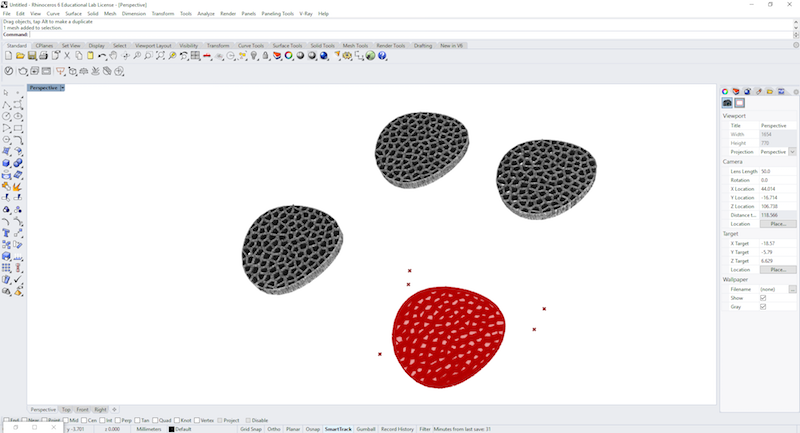Open the Mesh menu
The width and height of the screenshot is (800, 433).
[110, 14]
